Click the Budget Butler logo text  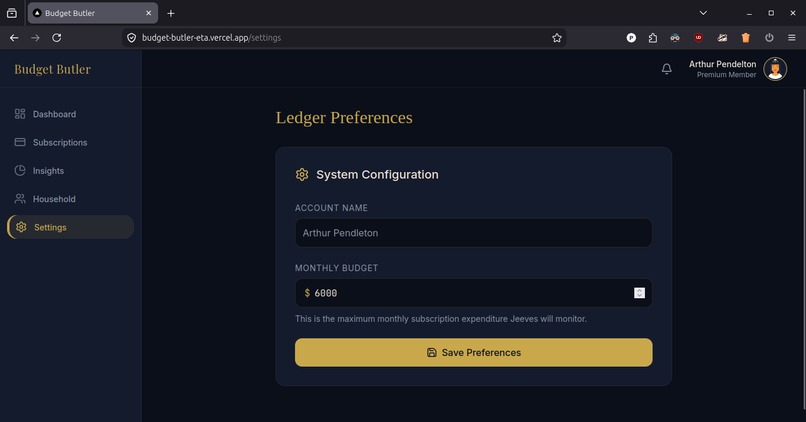pyautogui.click(x=52, y=69)
